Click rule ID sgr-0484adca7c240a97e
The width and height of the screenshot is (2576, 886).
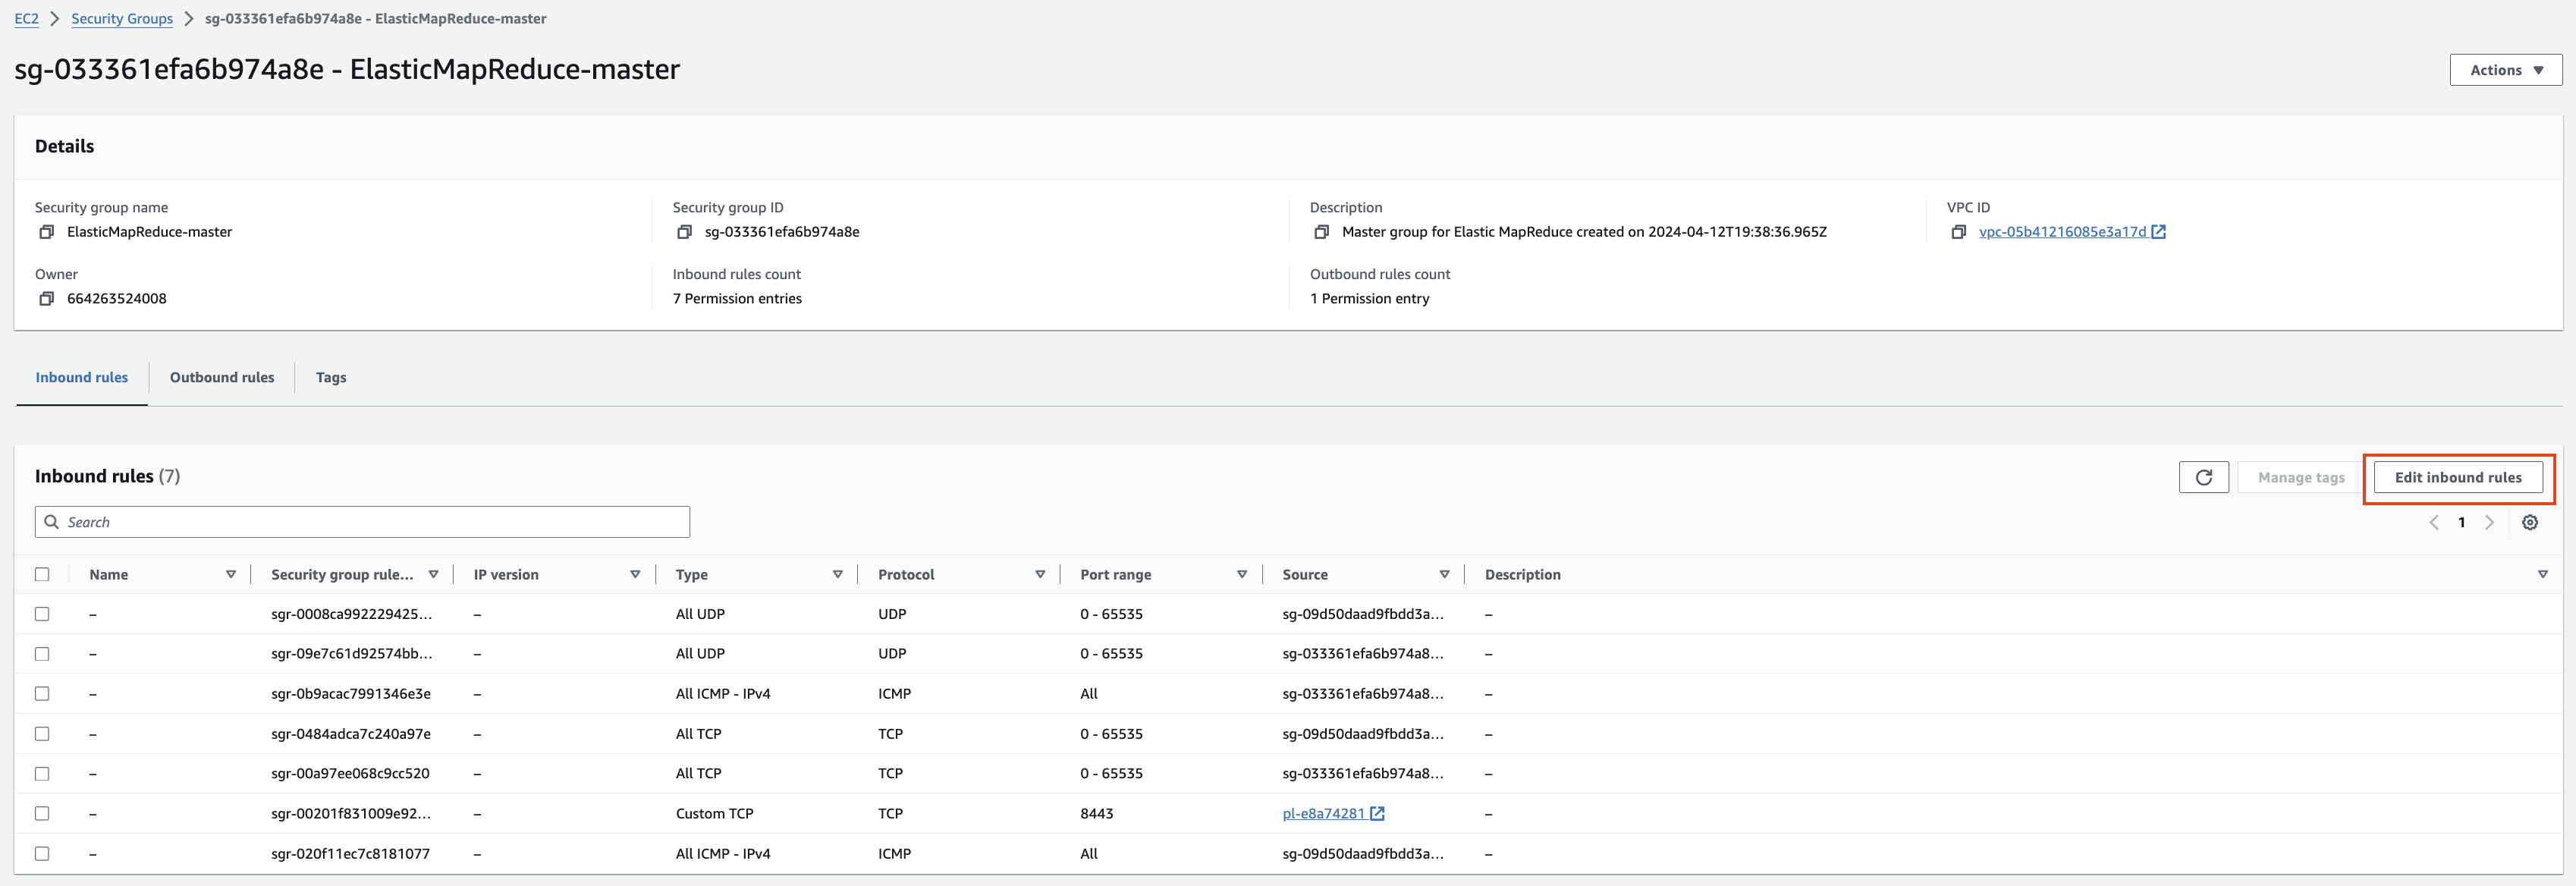tap(351, 734)
